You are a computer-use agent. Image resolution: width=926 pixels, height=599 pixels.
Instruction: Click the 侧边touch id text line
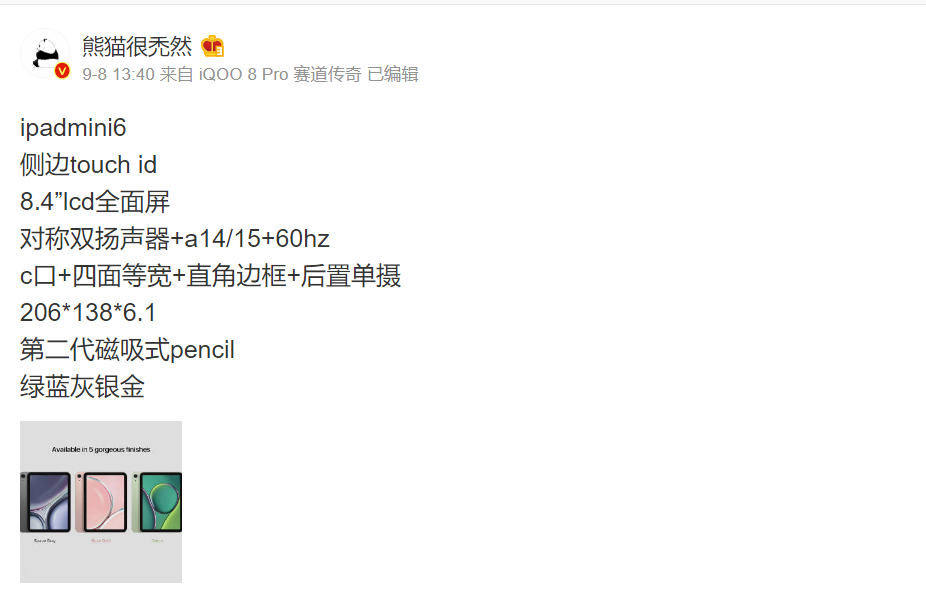point(89,165)
